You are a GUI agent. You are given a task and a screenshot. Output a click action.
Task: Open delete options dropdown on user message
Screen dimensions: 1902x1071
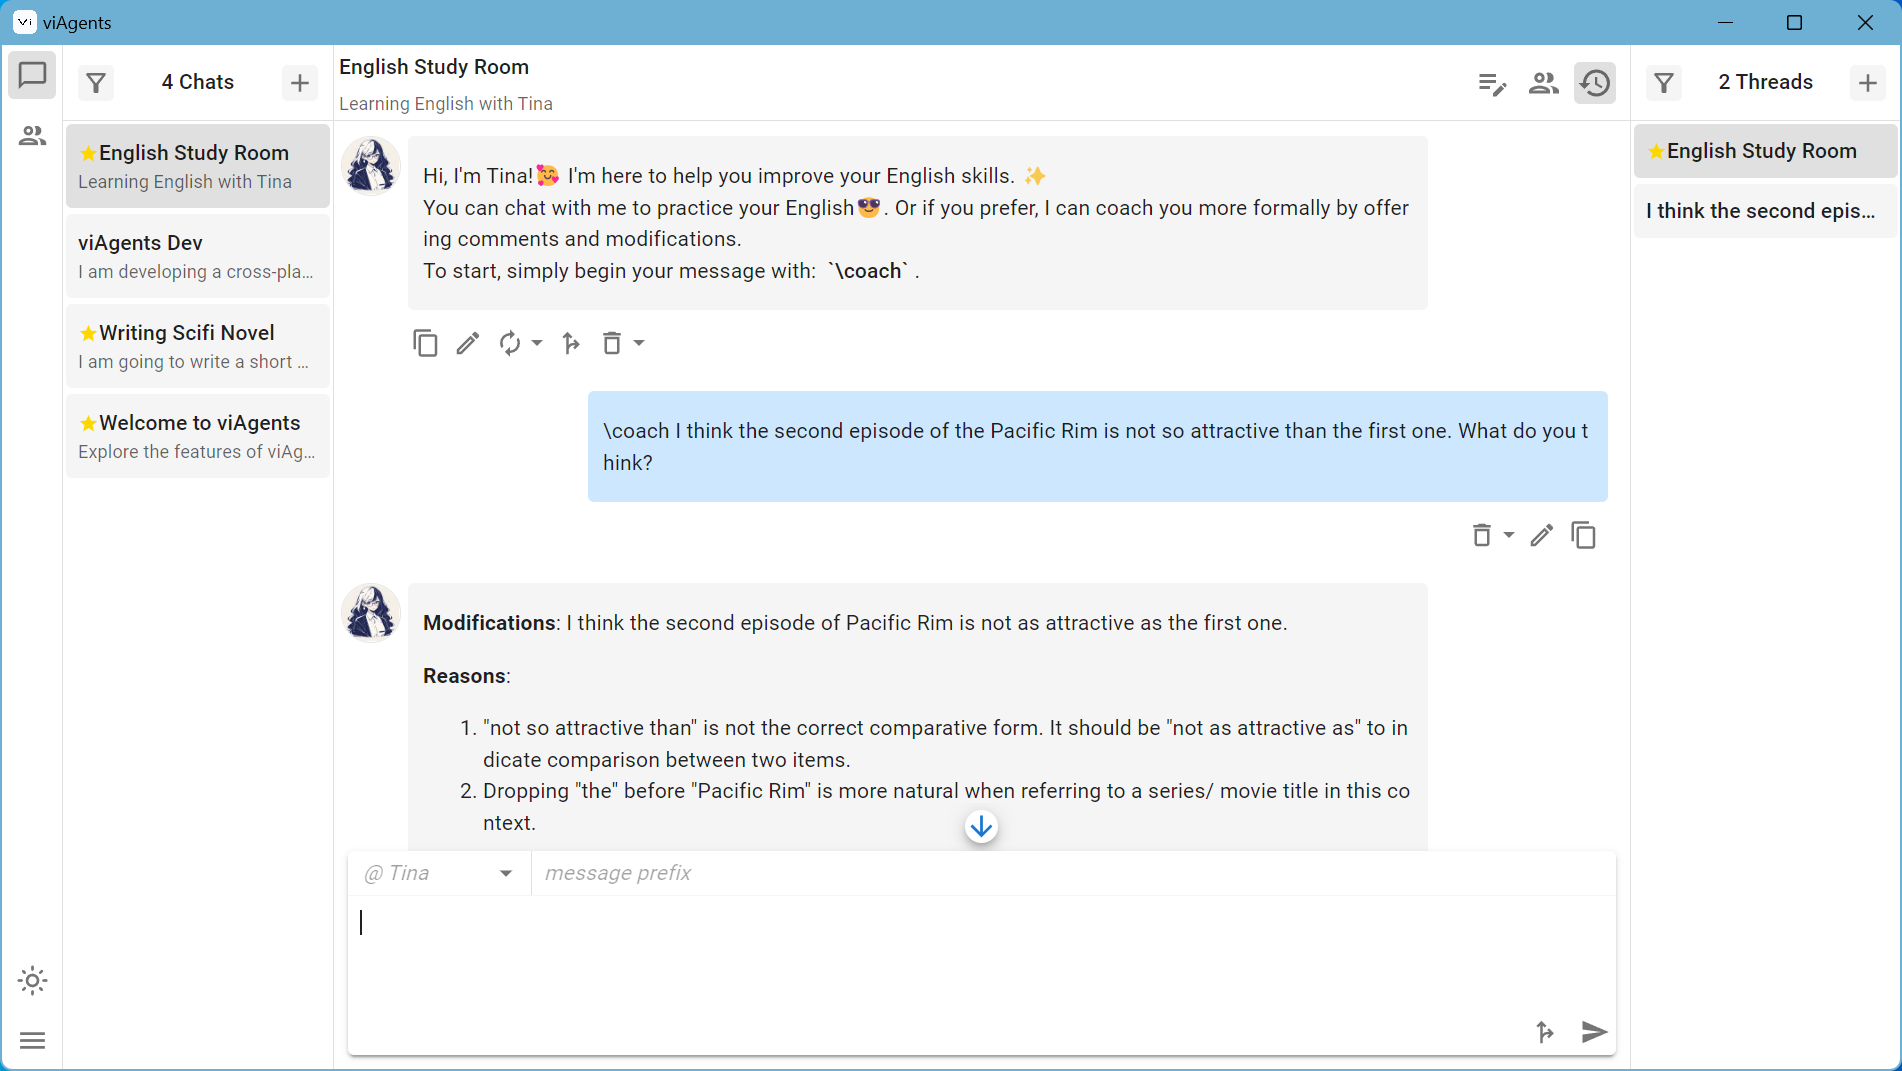click(1508, 535)
